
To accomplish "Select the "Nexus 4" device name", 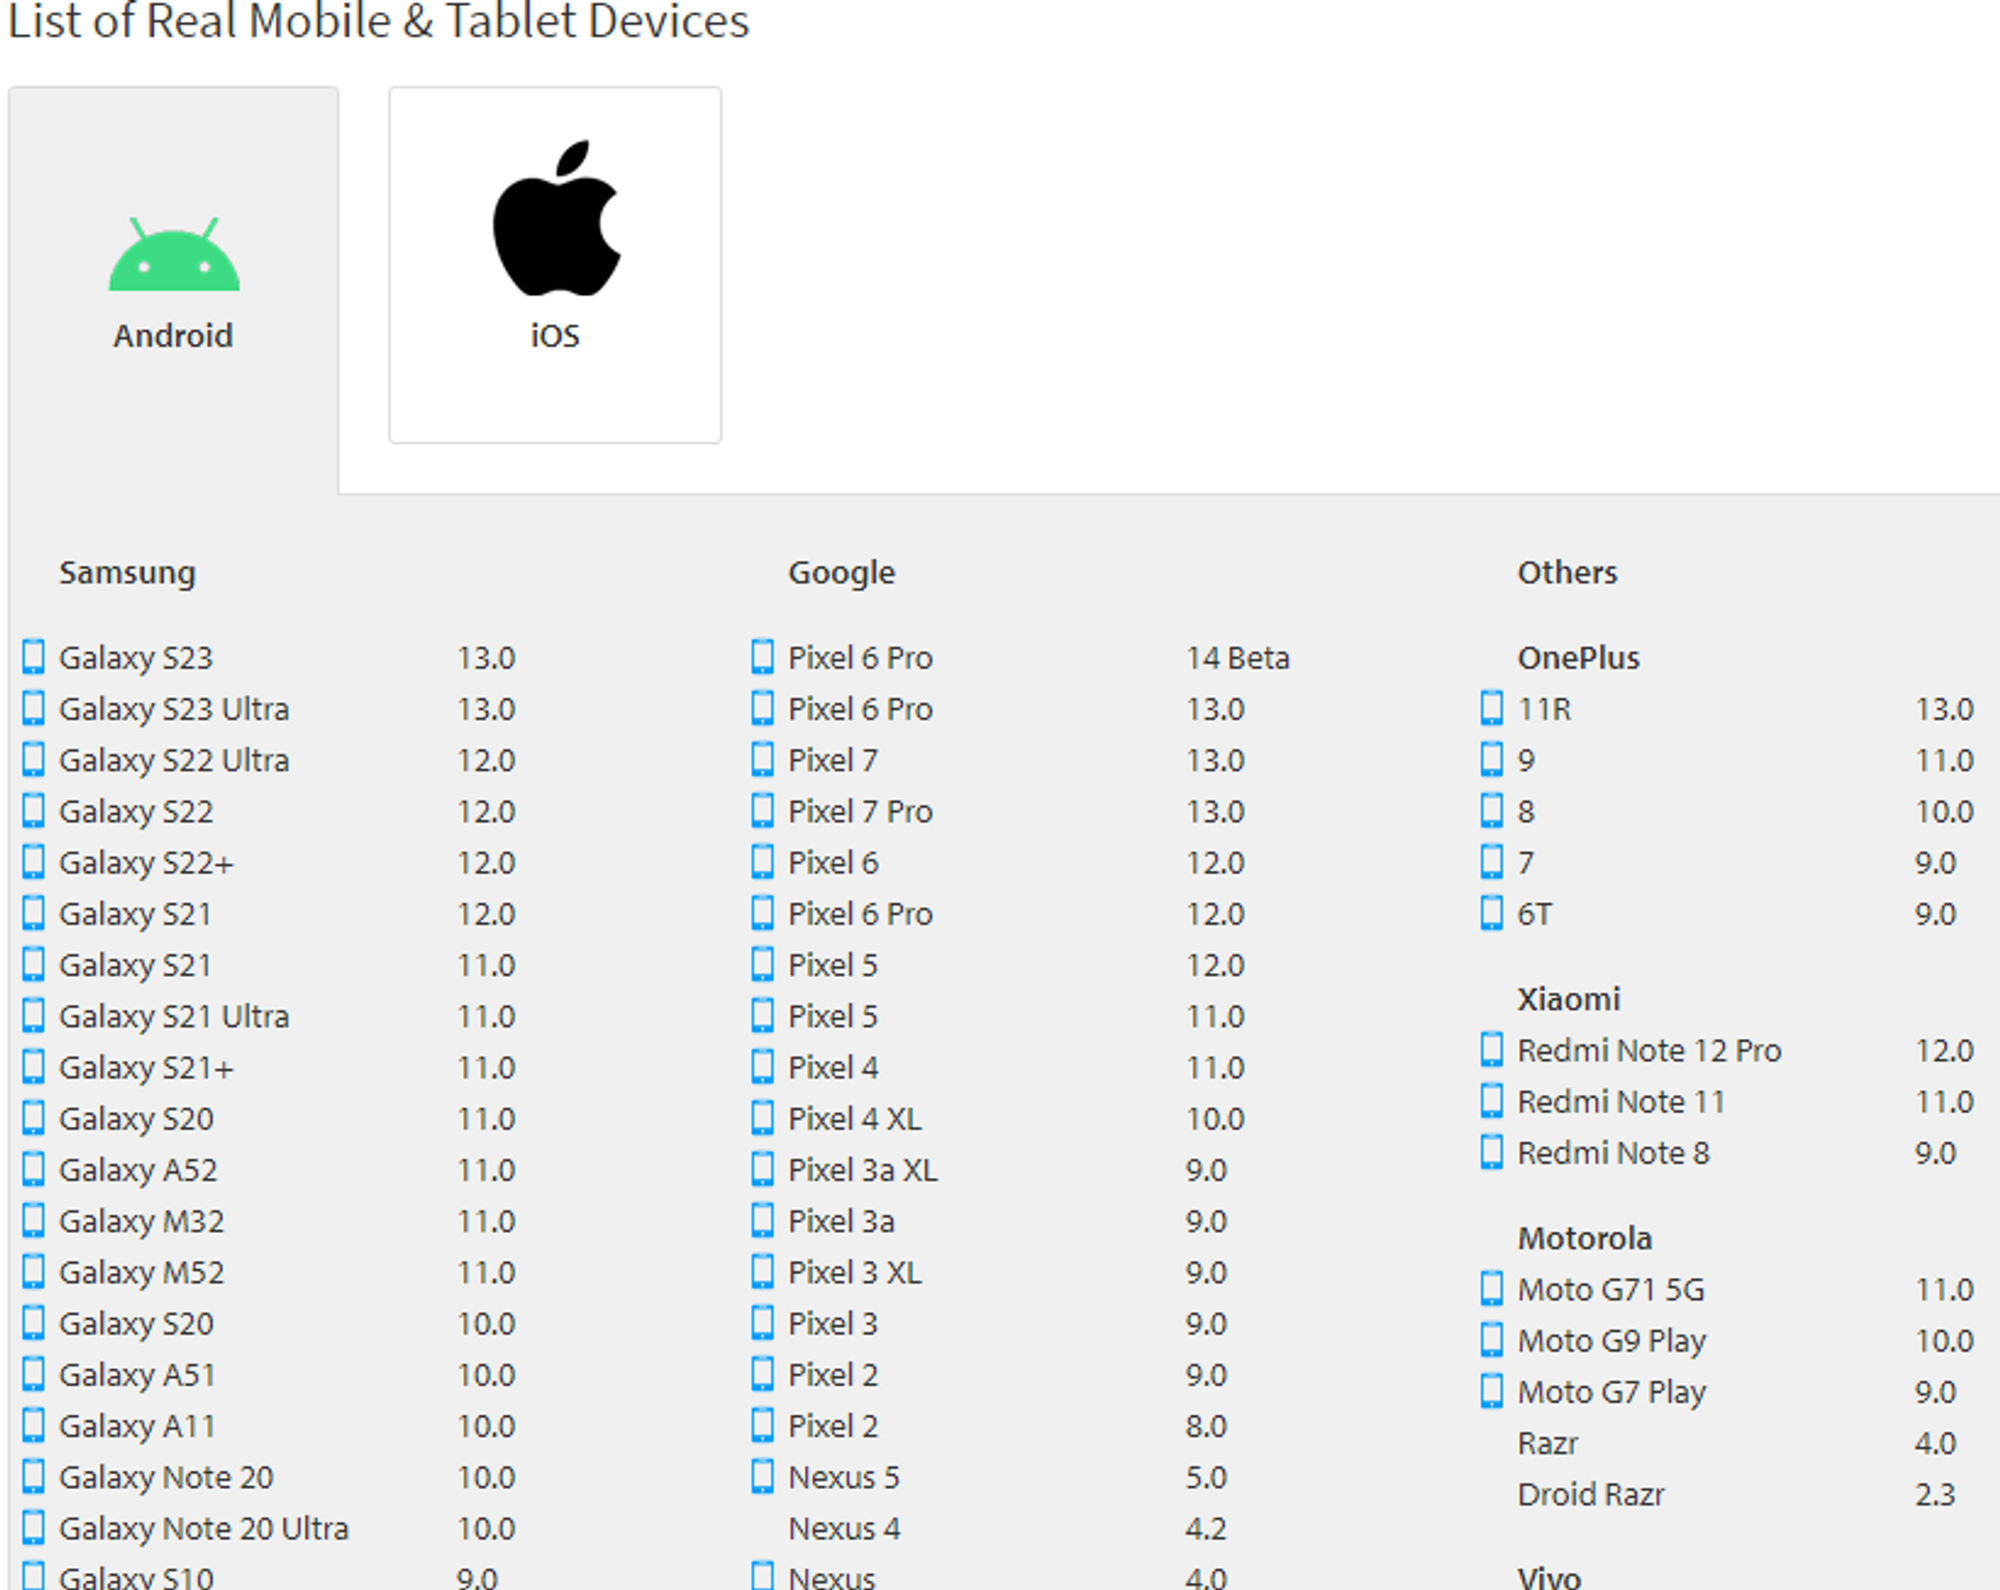I will [844, 1528].
